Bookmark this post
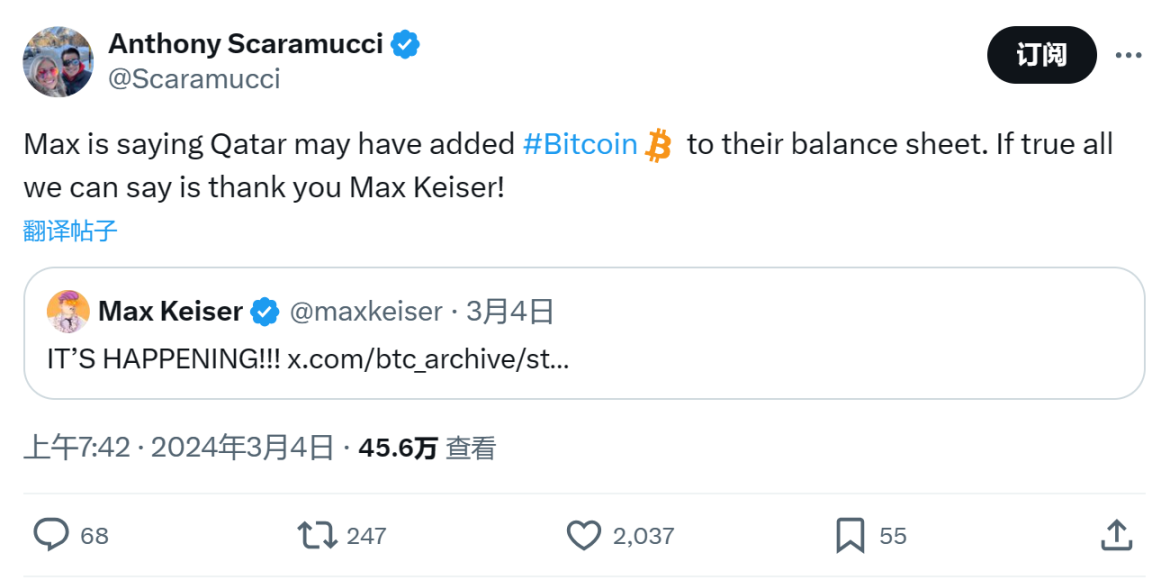The width and height of the screenshot is (1170, 580). pyautogui.click(x=849, y=535)
